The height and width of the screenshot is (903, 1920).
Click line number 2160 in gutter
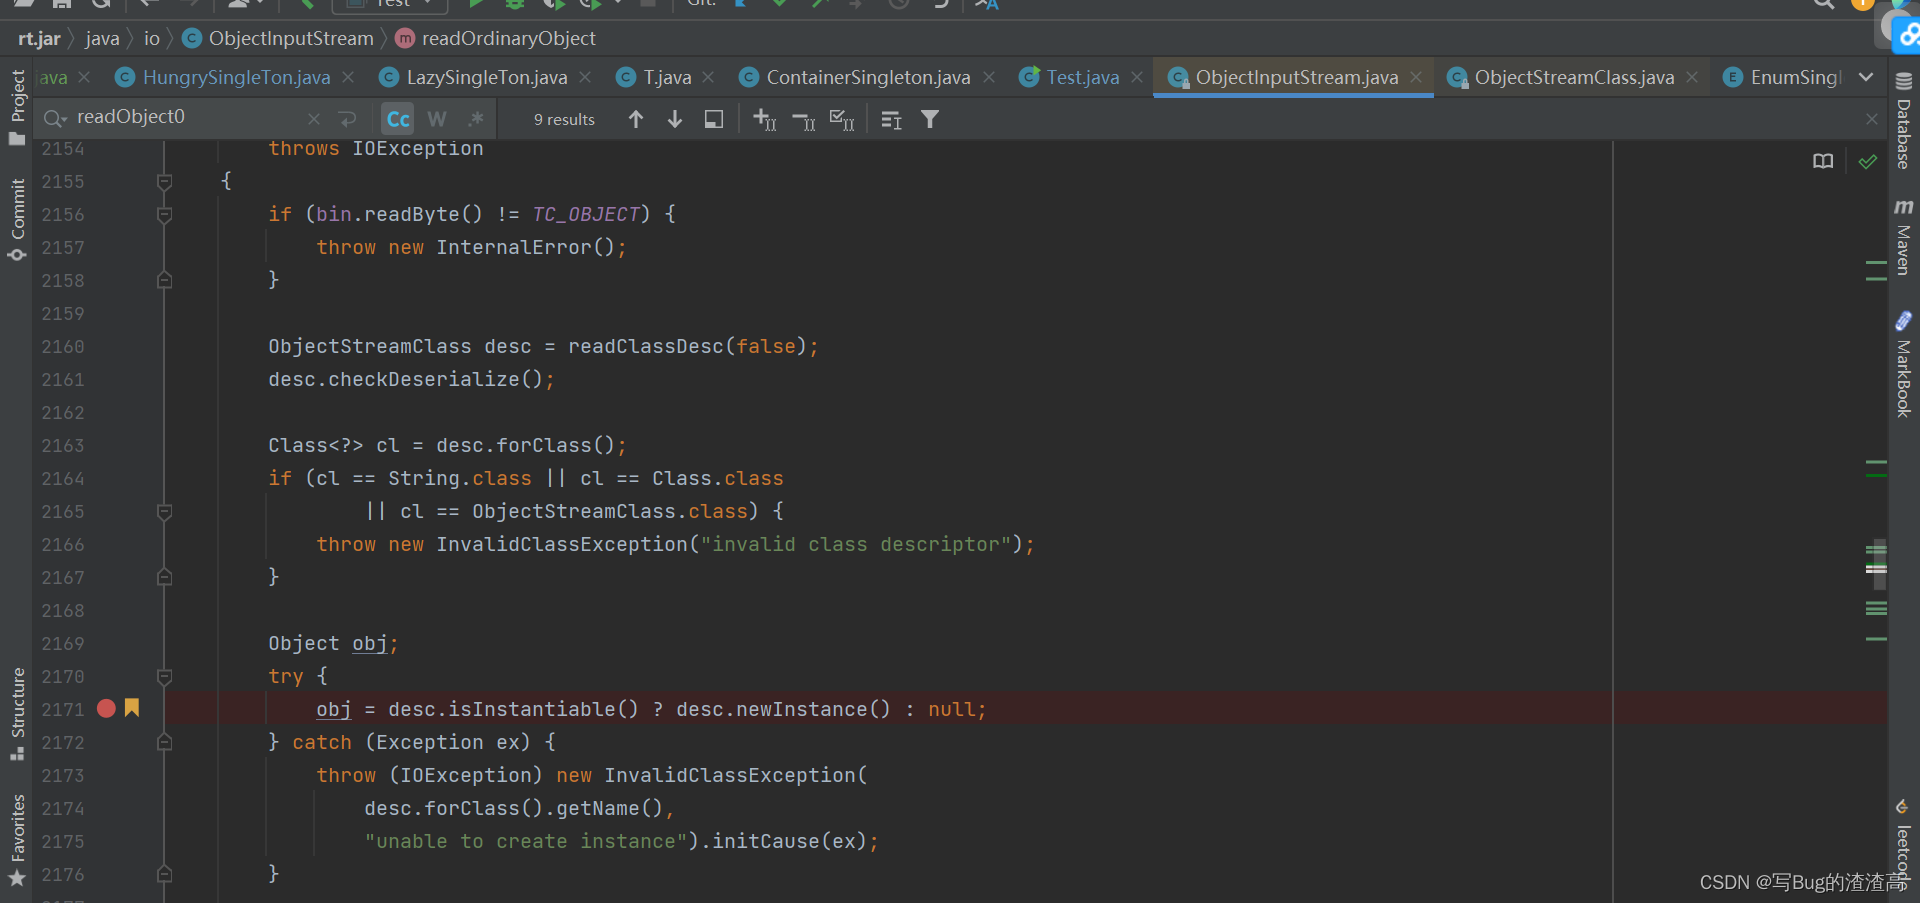[x=63, y=346]
